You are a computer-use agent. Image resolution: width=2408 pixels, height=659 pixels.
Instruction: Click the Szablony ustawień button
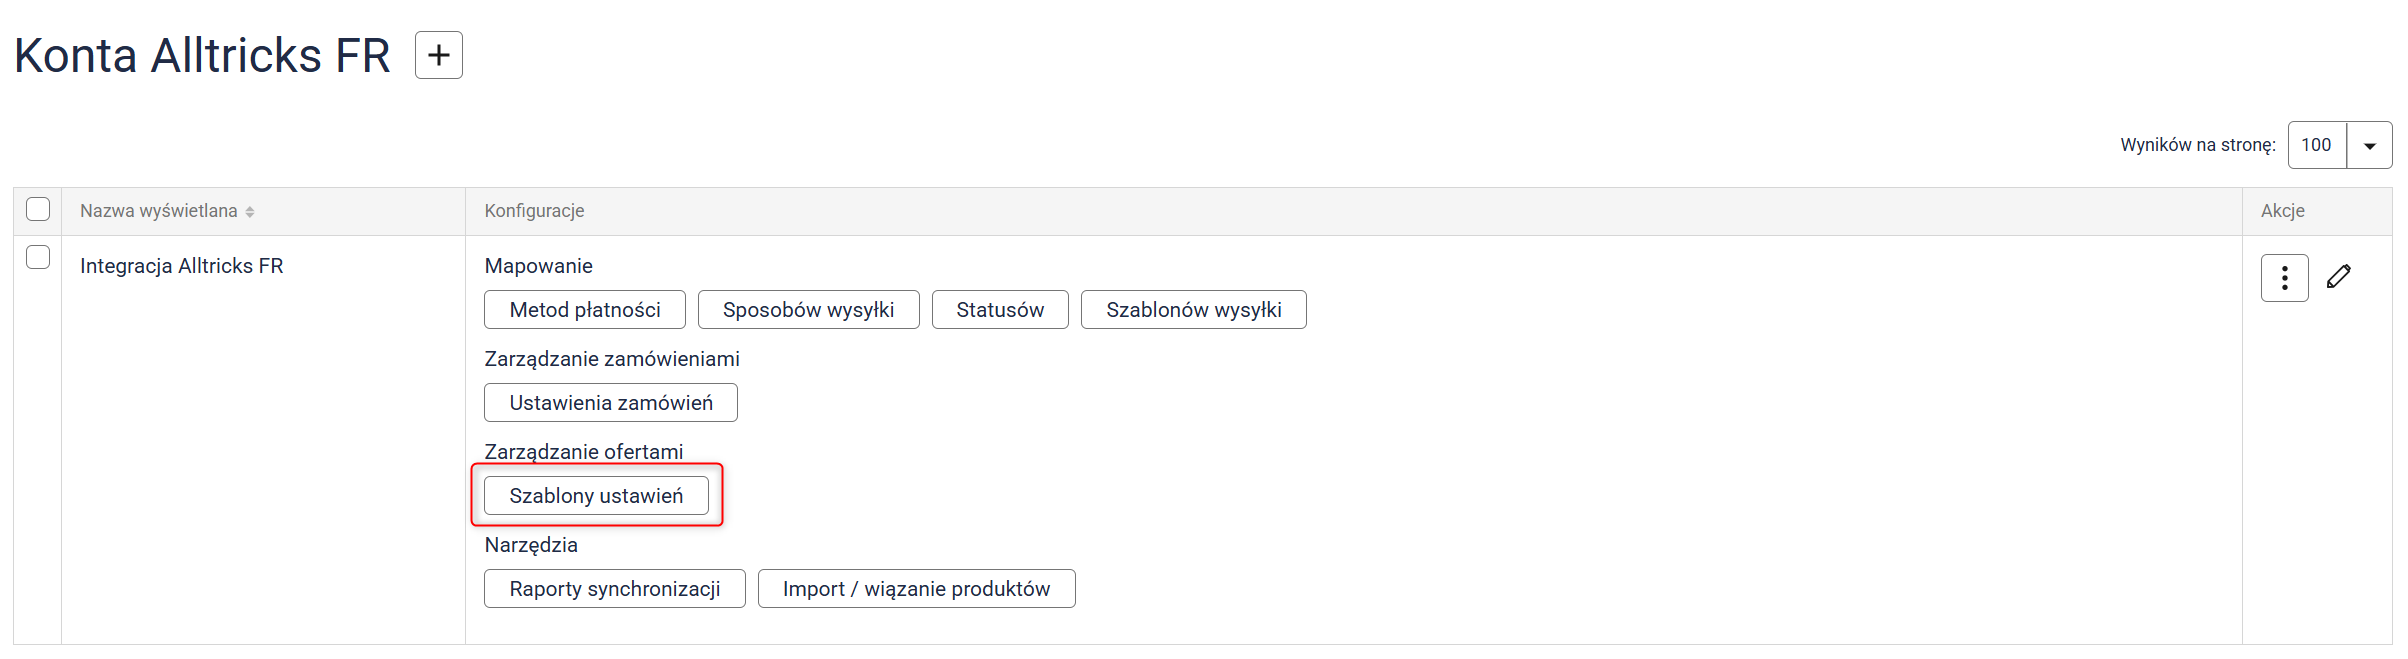click(596, 496)
